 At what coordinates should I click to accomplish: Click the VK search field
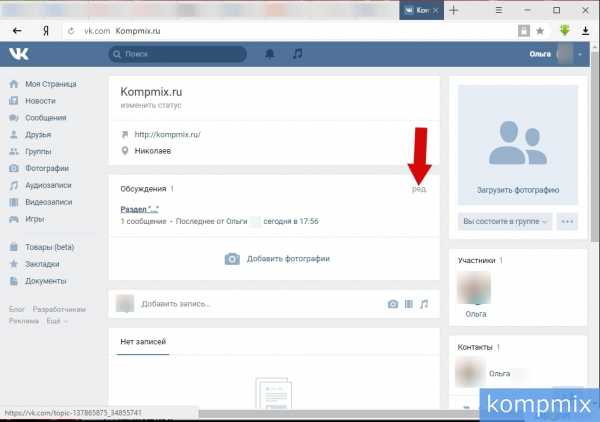click(178, 54)
